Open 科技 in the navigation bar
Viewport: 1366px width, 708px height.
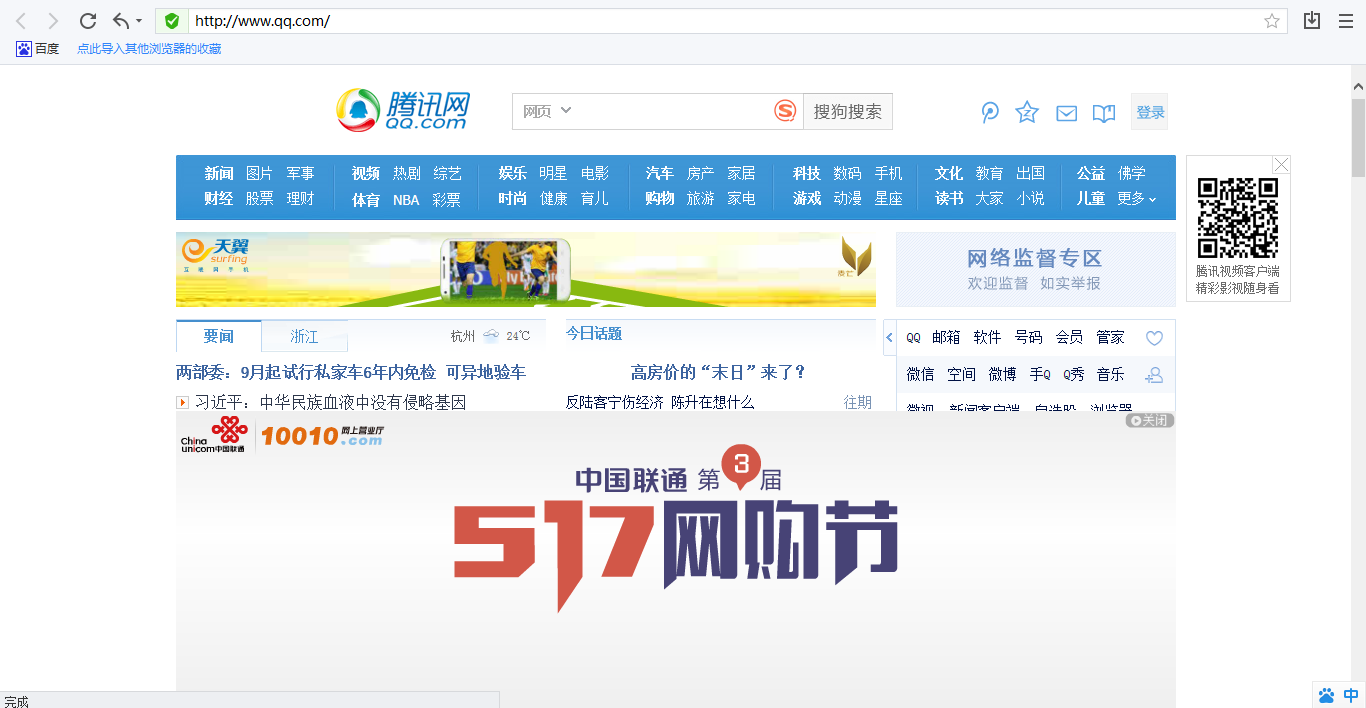click(807, 173)
